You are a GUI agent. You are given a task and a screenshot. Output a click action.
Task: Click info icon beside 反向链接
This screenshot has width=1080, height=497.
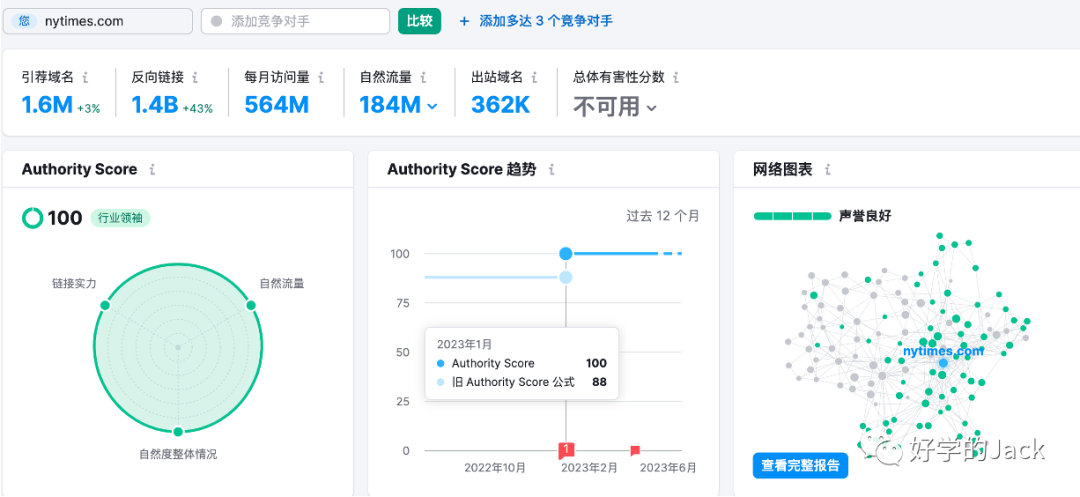pos(195,77)
